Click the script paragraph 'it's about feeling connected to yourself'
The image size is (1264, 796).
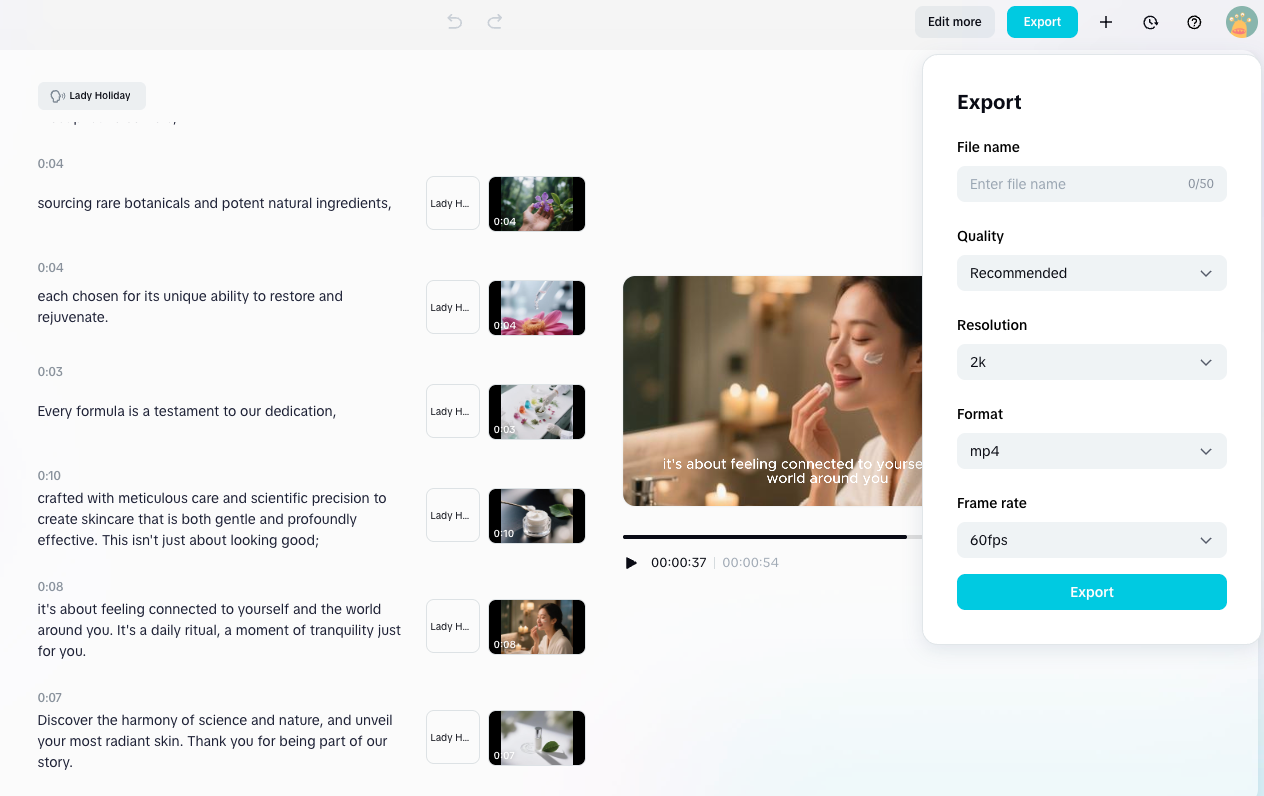click(x=219, y=630)
